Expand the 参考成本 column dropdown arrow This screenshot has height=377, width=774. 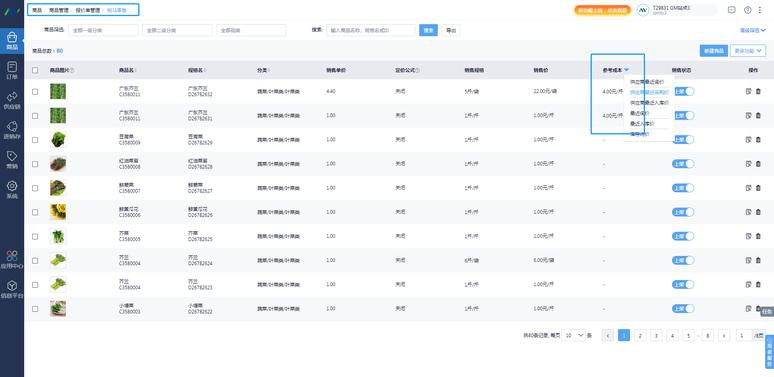626,70
